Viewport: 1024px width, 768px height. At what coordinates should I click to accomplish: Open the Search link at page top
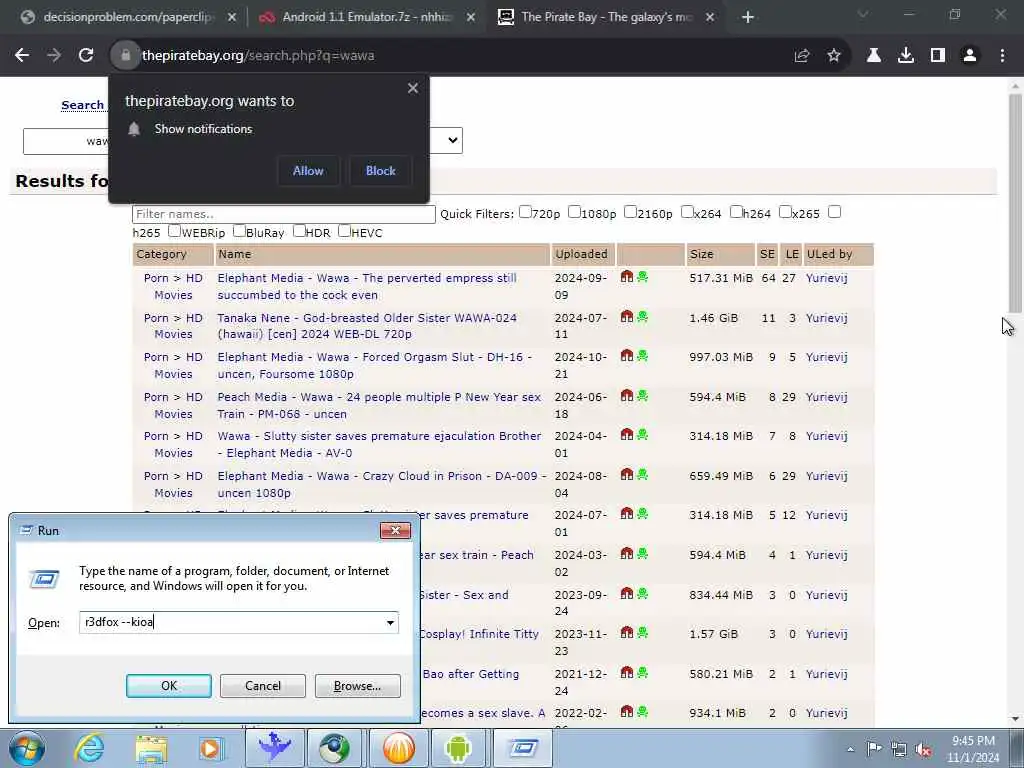(82, 105)
